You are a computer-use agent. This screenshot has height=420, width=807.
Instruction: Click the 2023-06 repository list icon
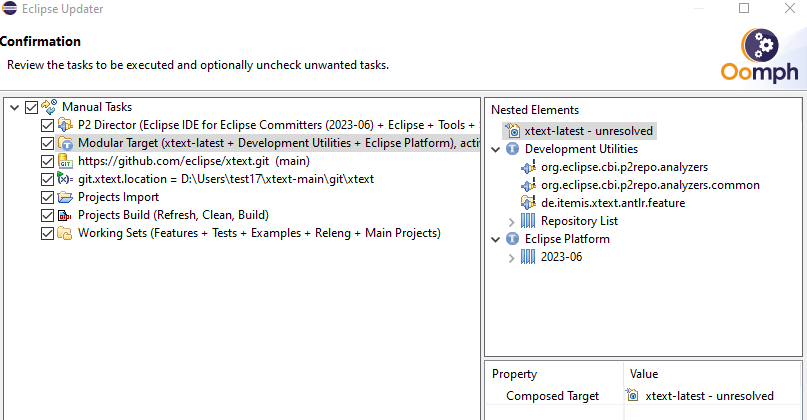[x=528, y=257]
